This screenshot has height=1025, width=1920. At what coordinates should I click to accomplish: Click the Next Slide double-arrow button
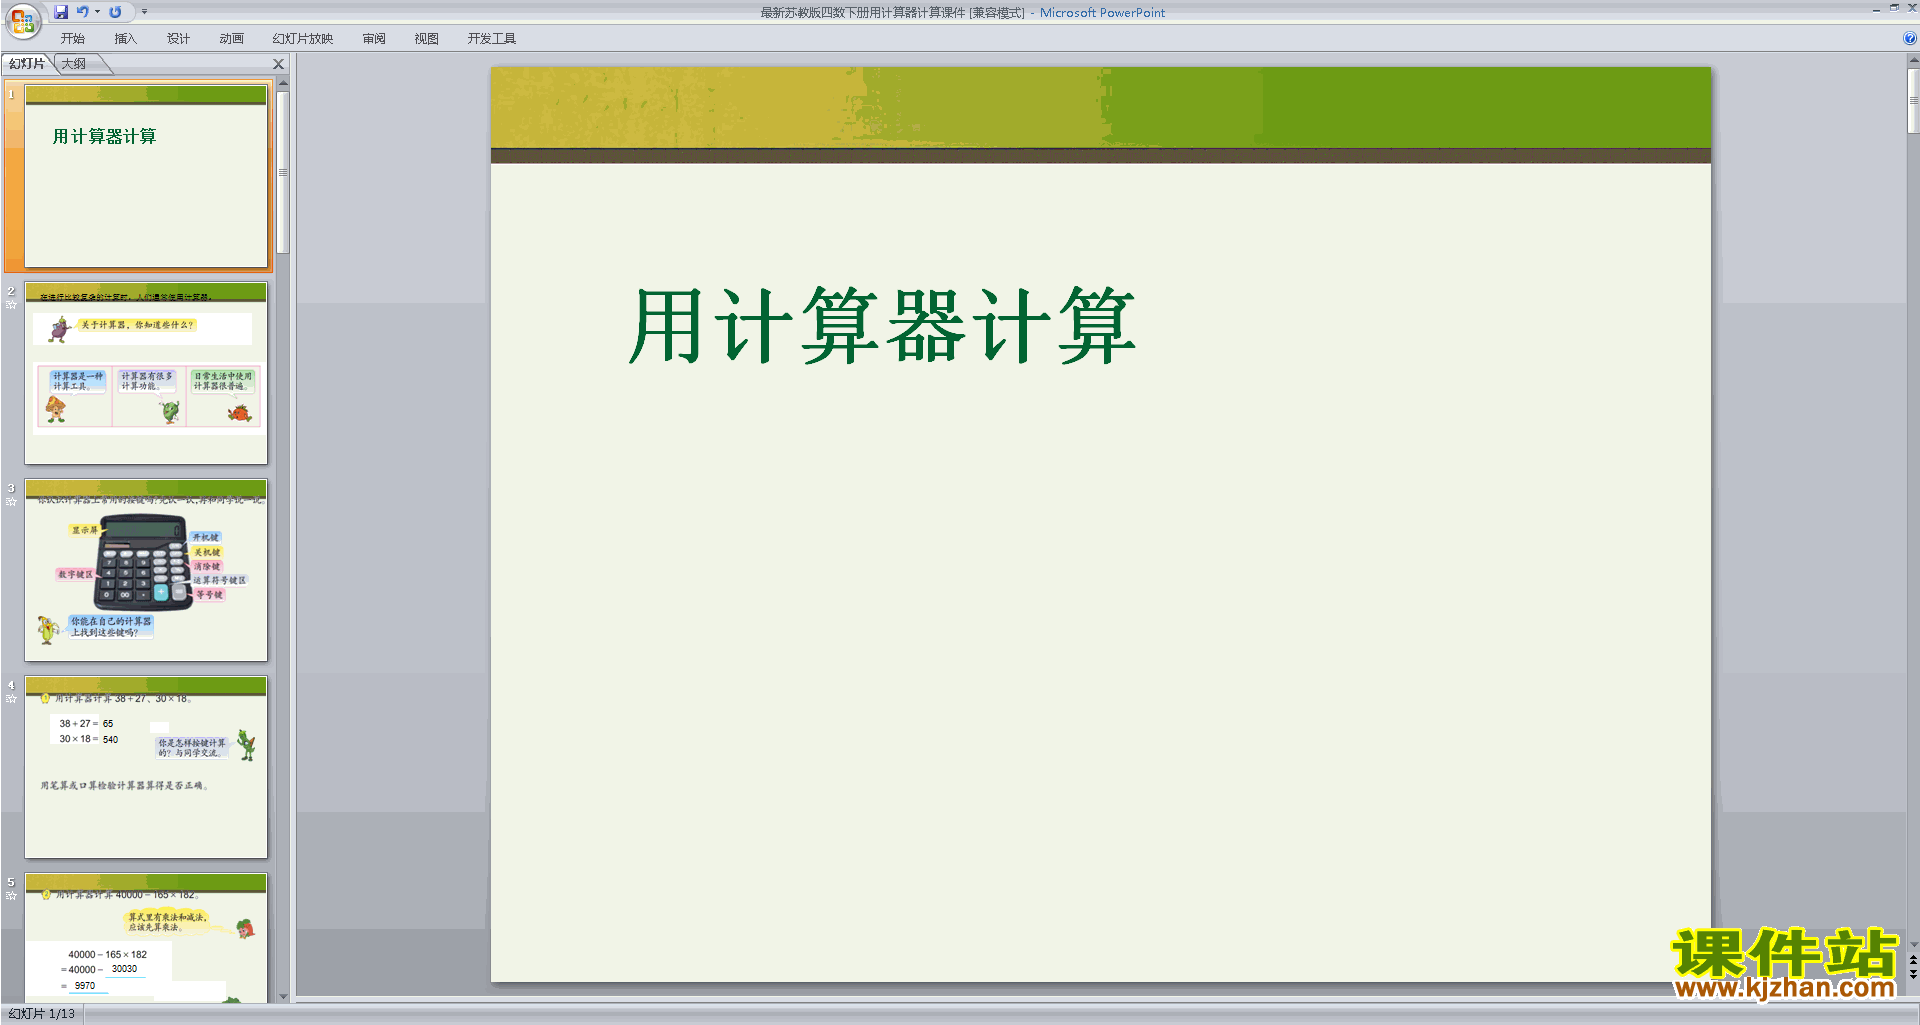1913,974
